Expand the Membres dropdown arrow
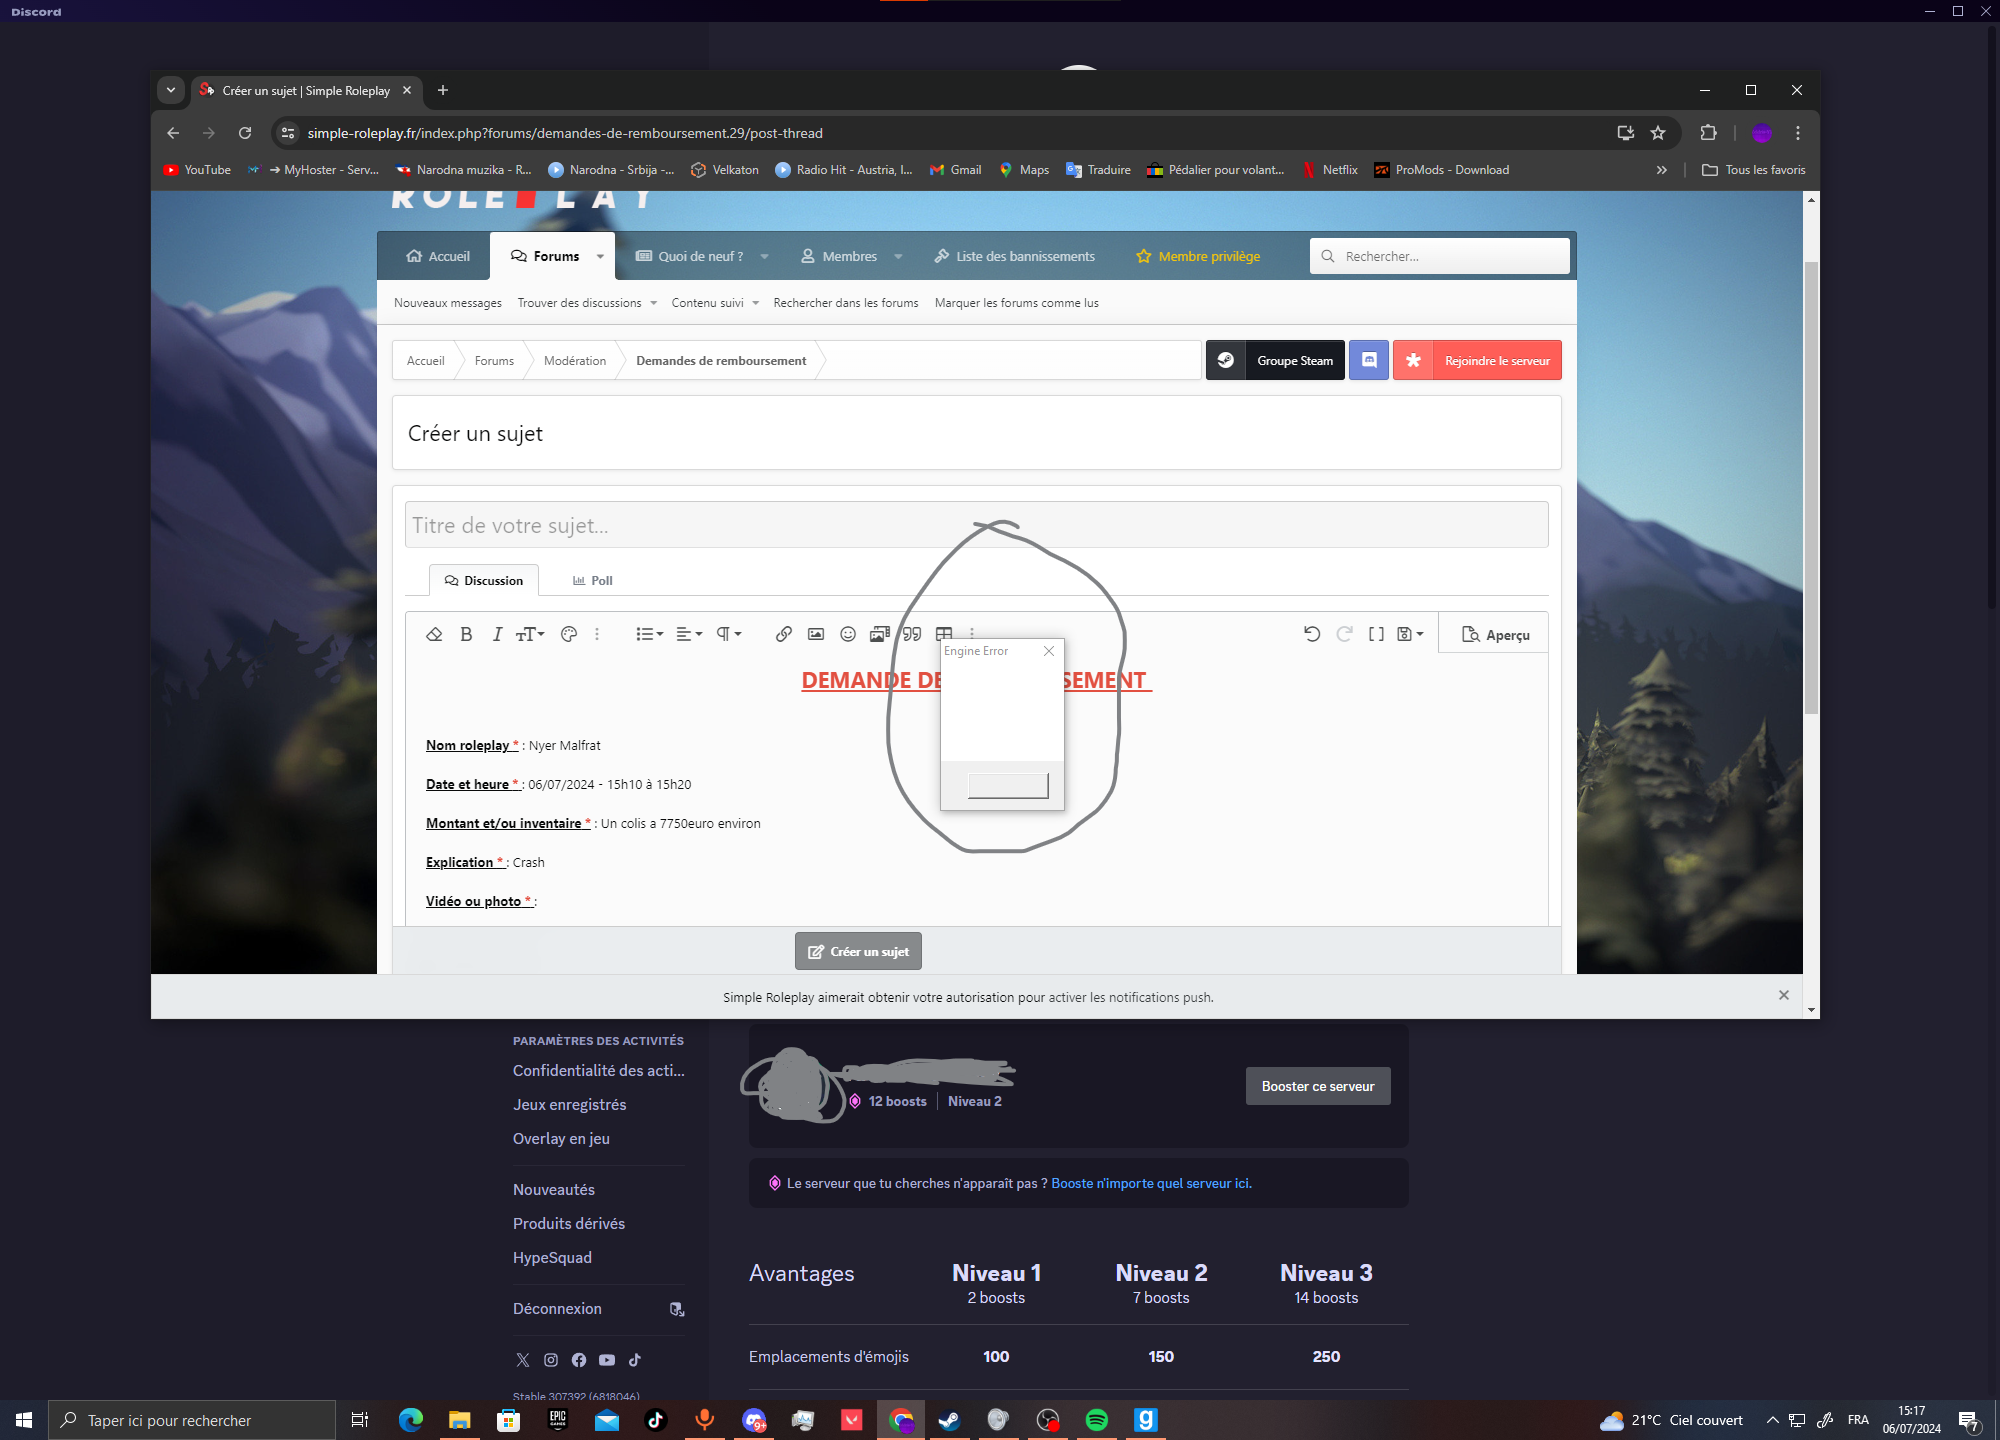 click(898, 256)
